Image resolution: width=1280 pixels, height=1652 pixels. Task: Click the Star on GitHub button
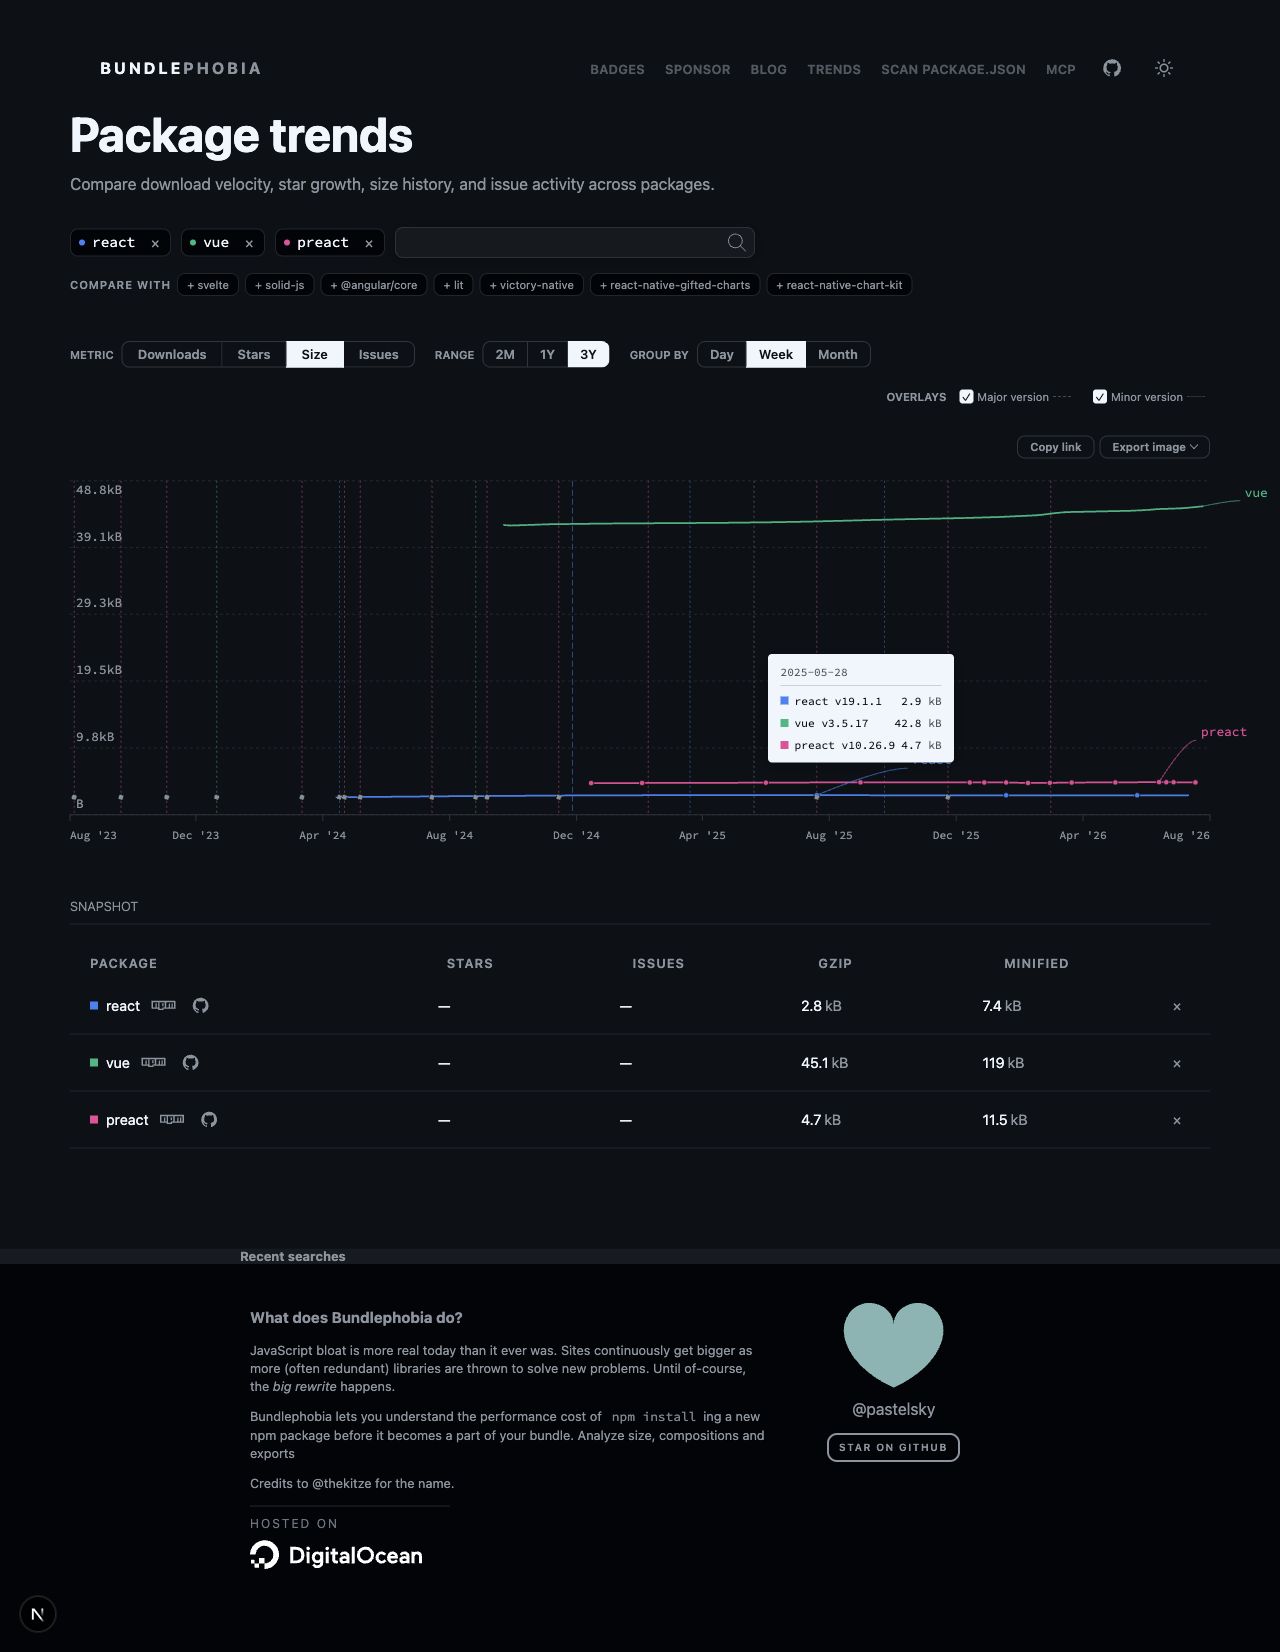pyautogui.click(x=893, y=1447)
